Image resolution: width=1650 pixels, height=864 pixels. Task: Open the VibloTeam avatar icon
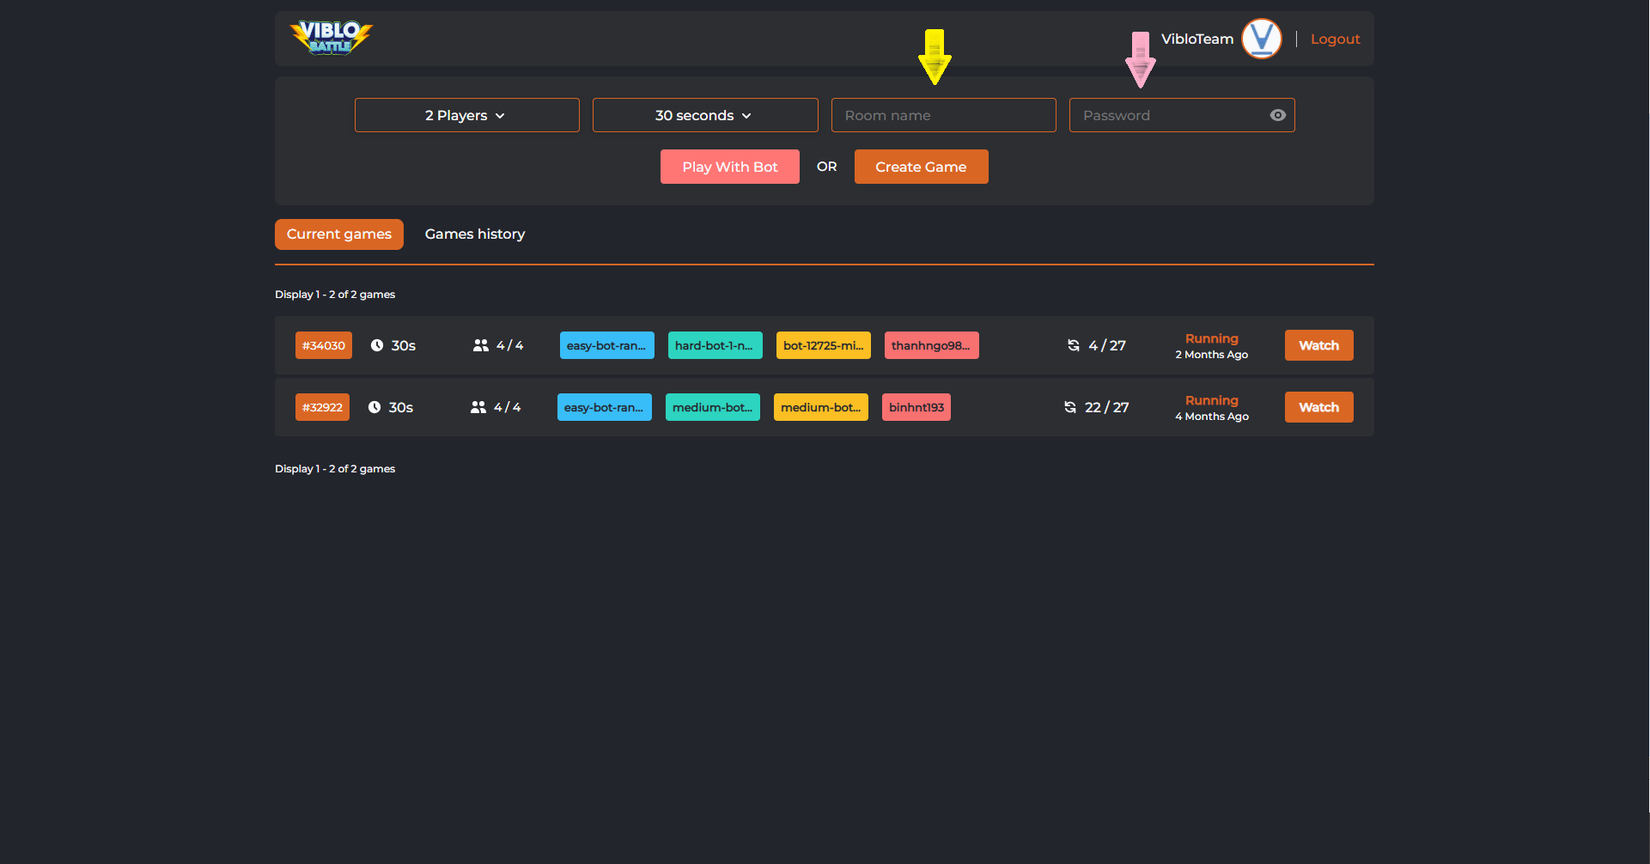(1261, 39)
